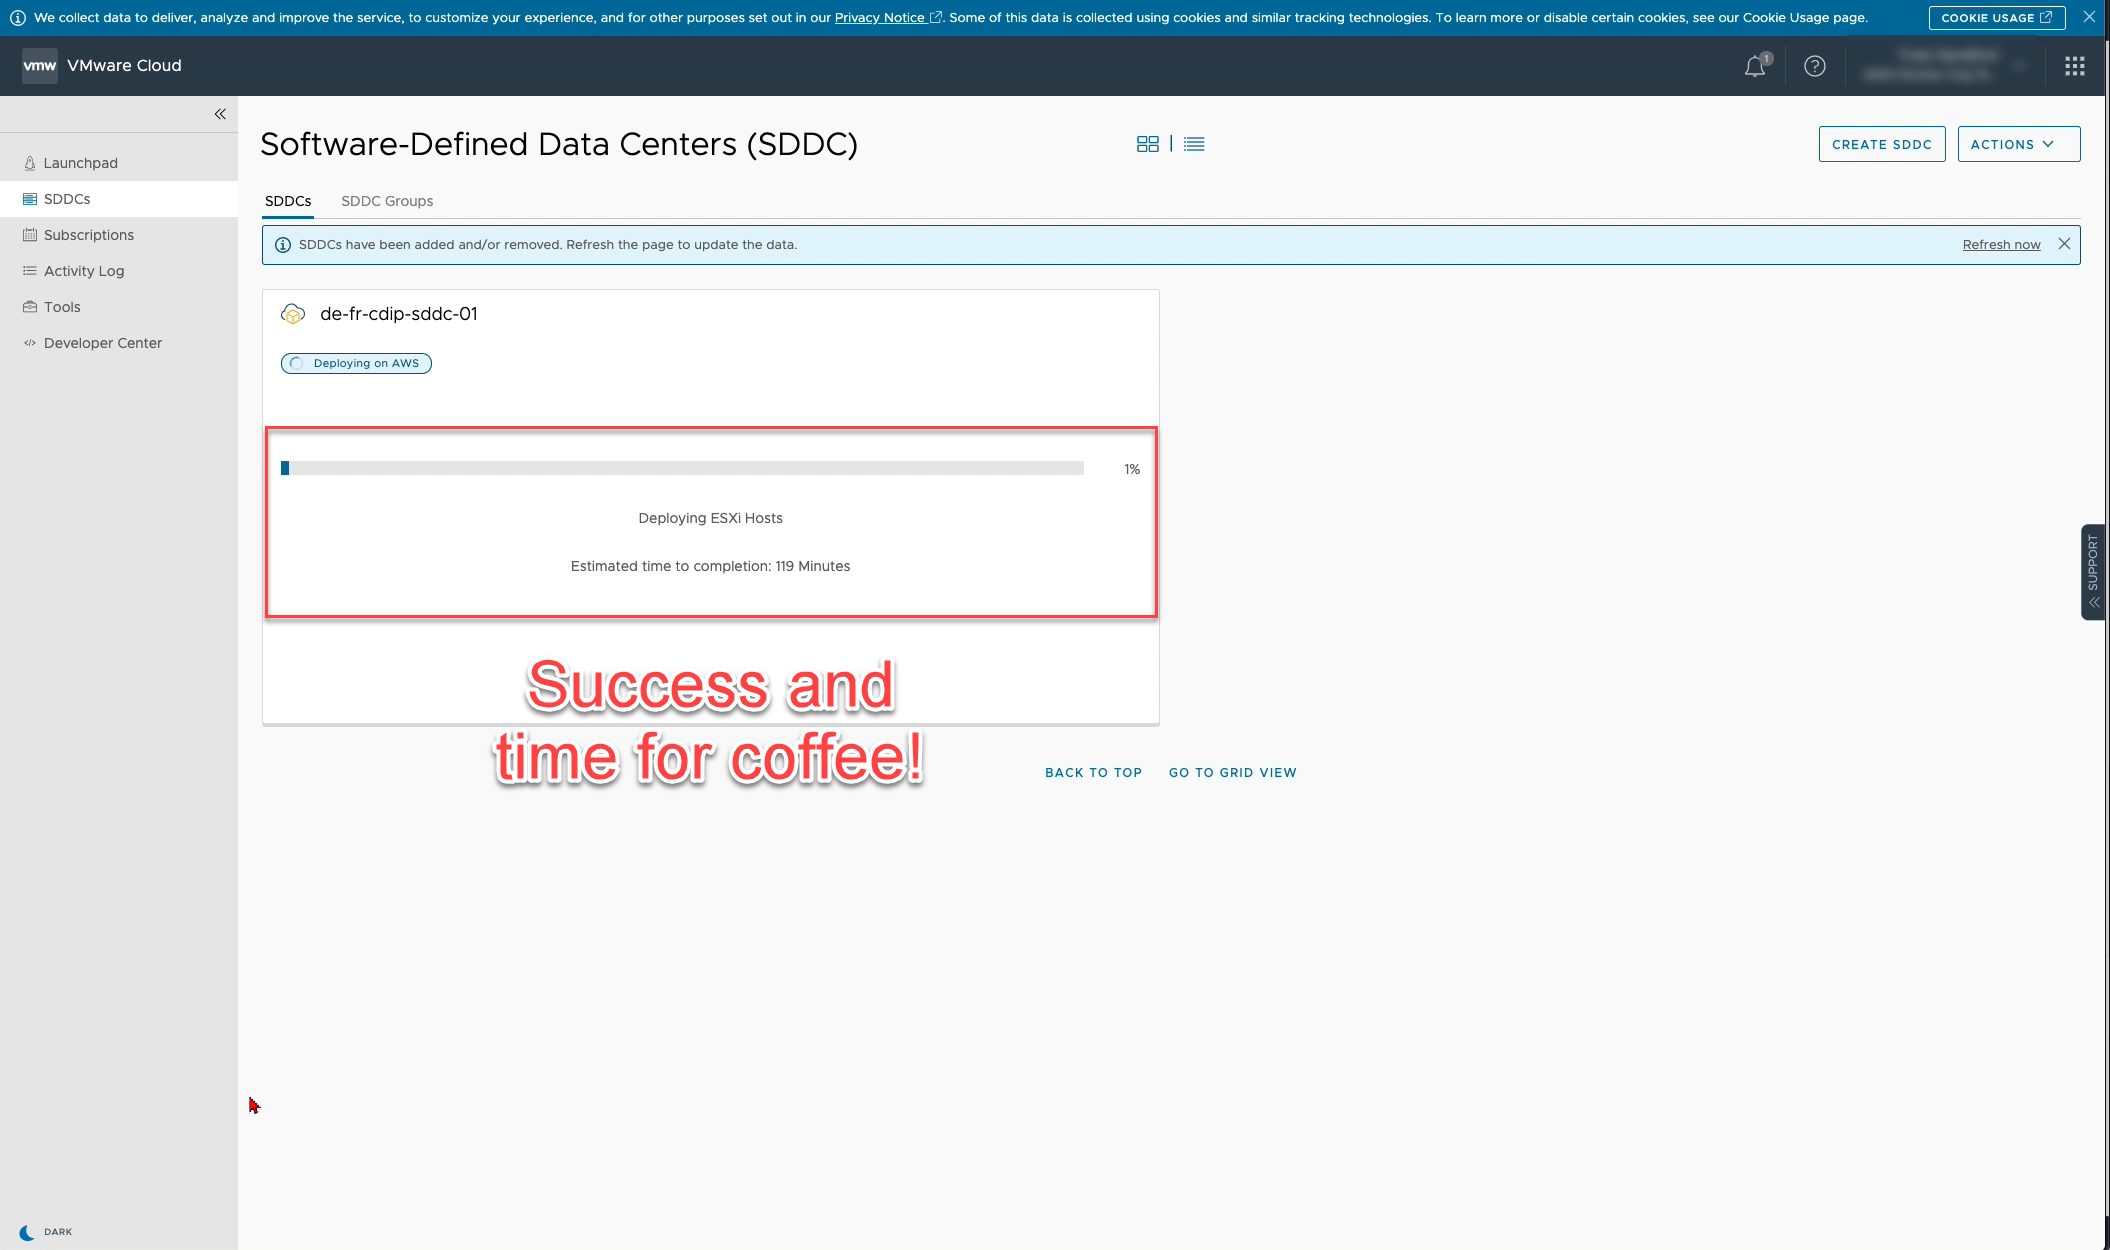Click the Deploying ESXi Hosts text
Image resolution: width=2110 pixels, height=1250 pixels.
click(x=710, y=518)
